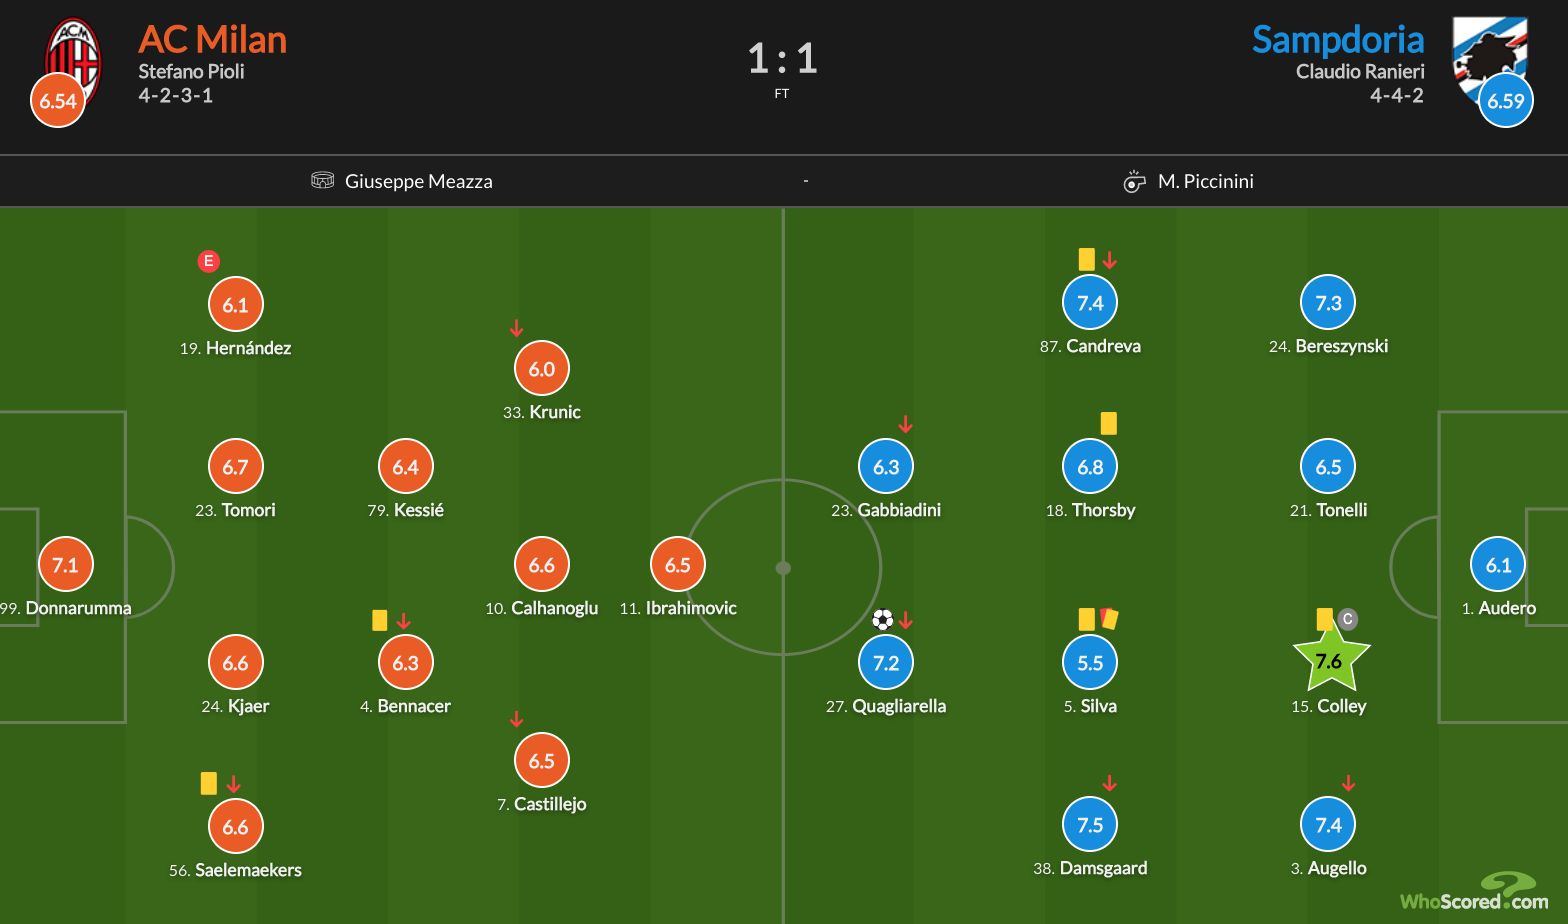The height and width of the screenshot is (924, 1568).
Task: Click the goal ball icon above Quagliarella
Action: pyautogui.click(x=882, y=620)
